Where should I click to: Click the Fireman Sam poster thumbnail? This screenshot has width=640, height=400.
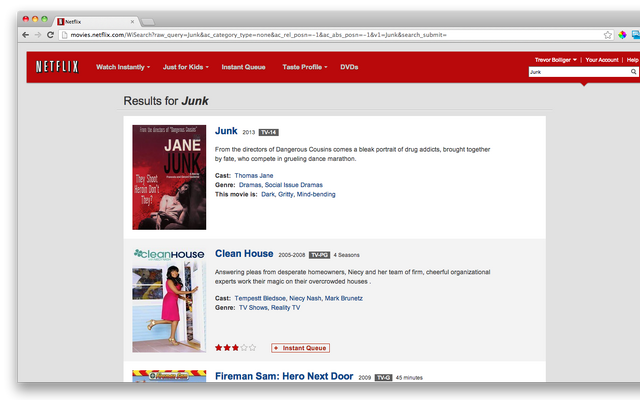(169, 376)
